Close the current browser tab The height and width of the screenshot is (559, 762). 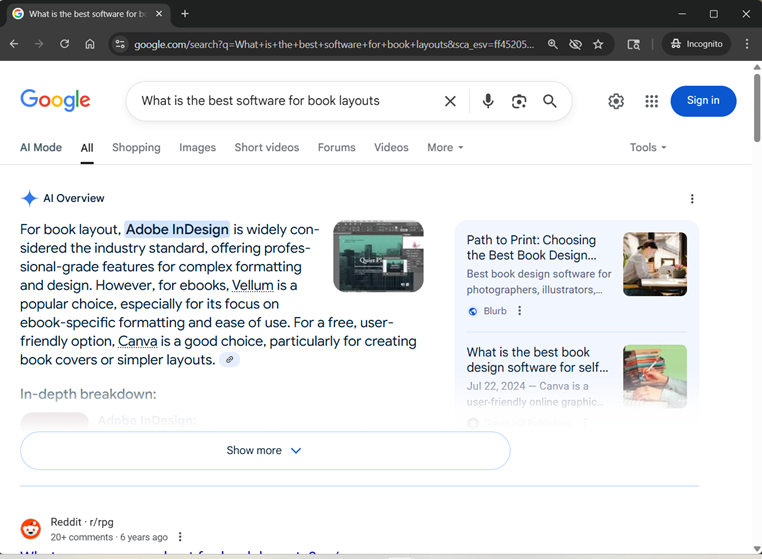pyautogui.click(x=159, y=14)
